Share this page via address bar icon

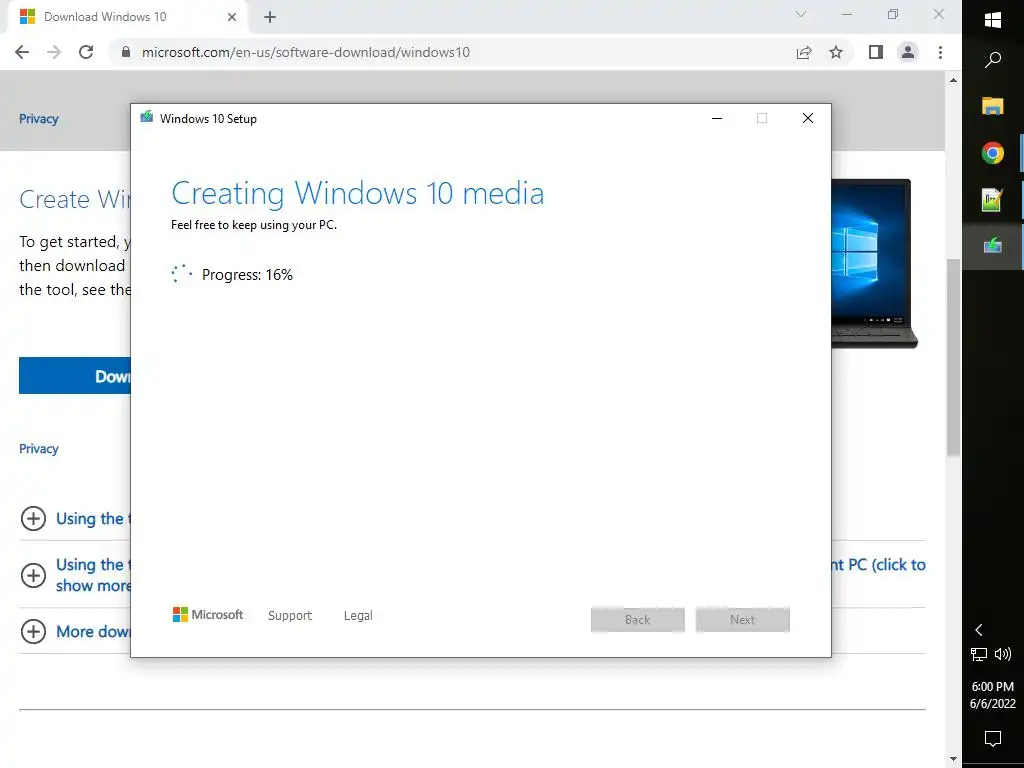coord(804,52)
